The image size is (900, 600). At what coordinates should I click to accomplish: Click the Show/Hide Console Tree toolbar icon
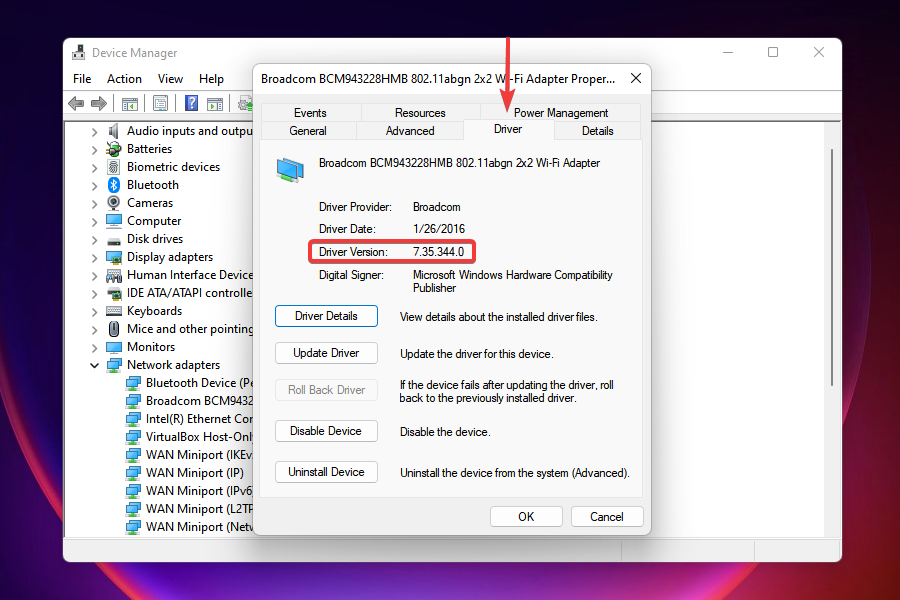130,103
